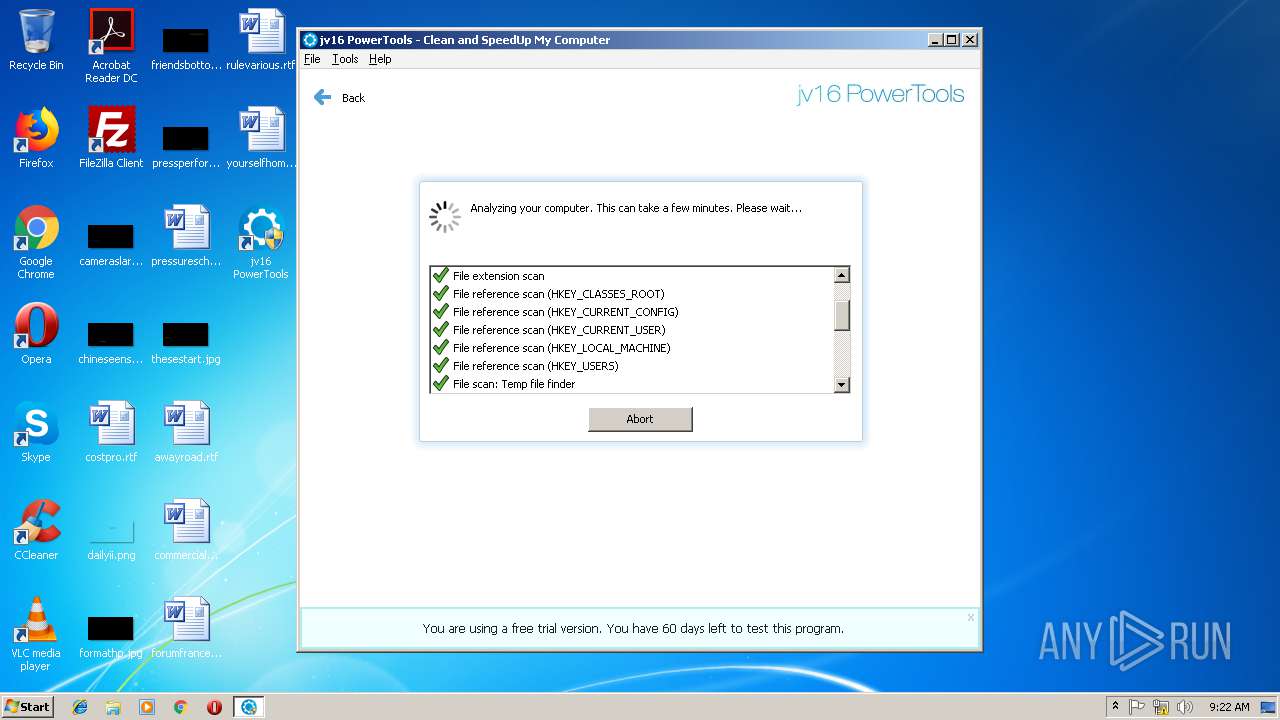Open Google Chrome desktop shortcut
This screenshot has height=720, width=1280.
coord(36,242)
